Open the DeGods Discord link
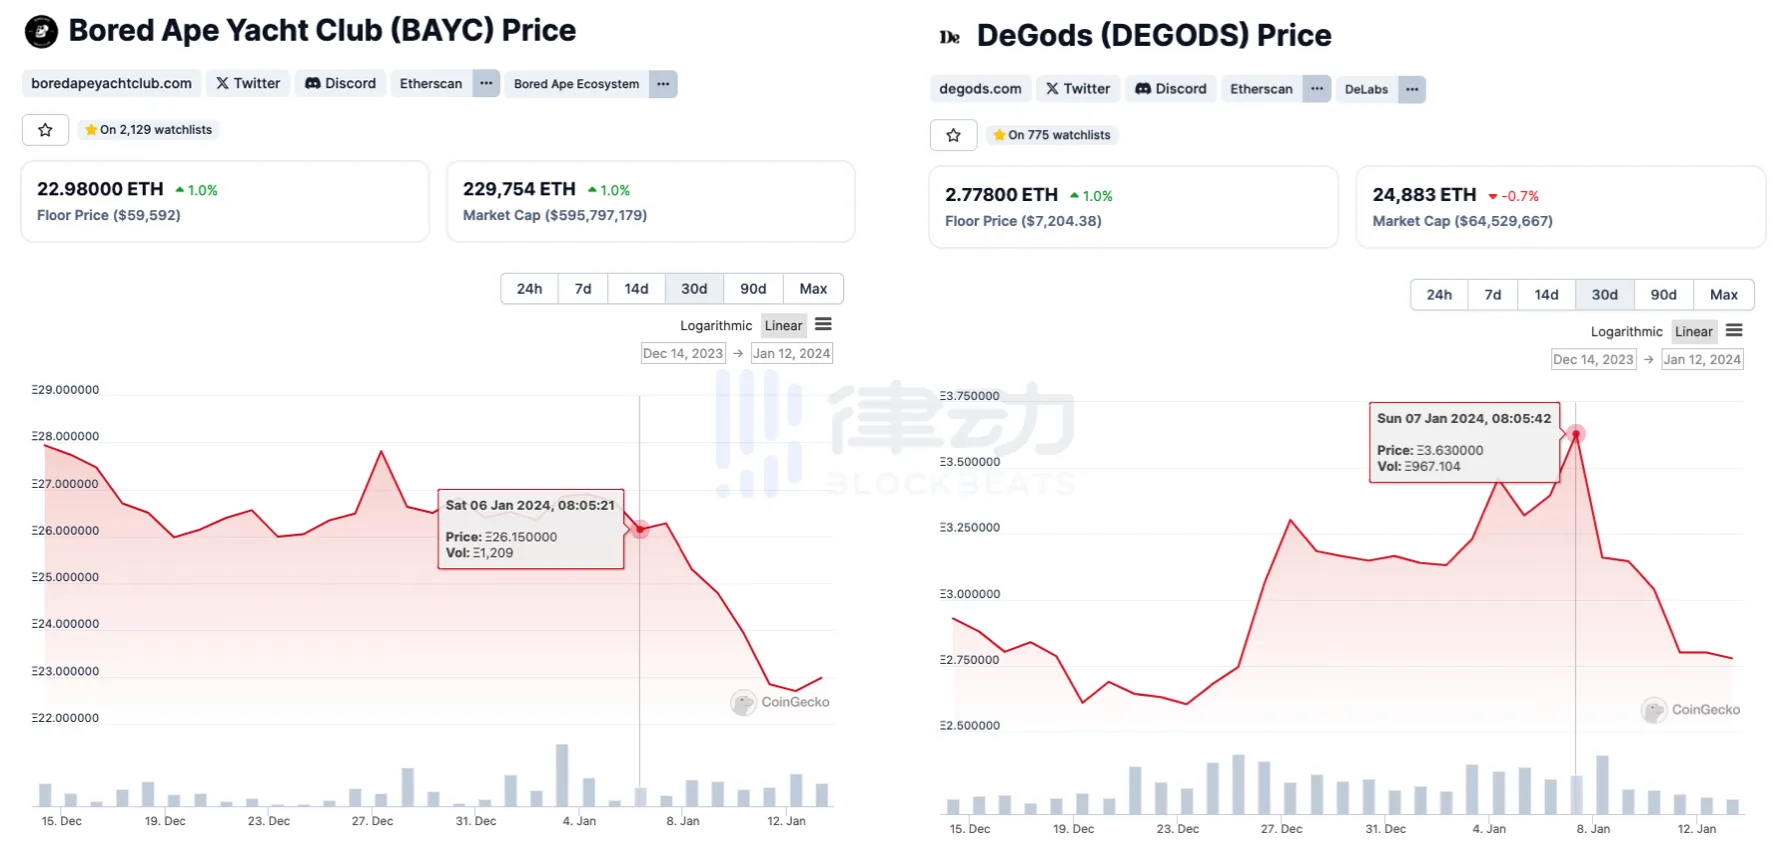1790x867 pixels. pos(1171,89)
